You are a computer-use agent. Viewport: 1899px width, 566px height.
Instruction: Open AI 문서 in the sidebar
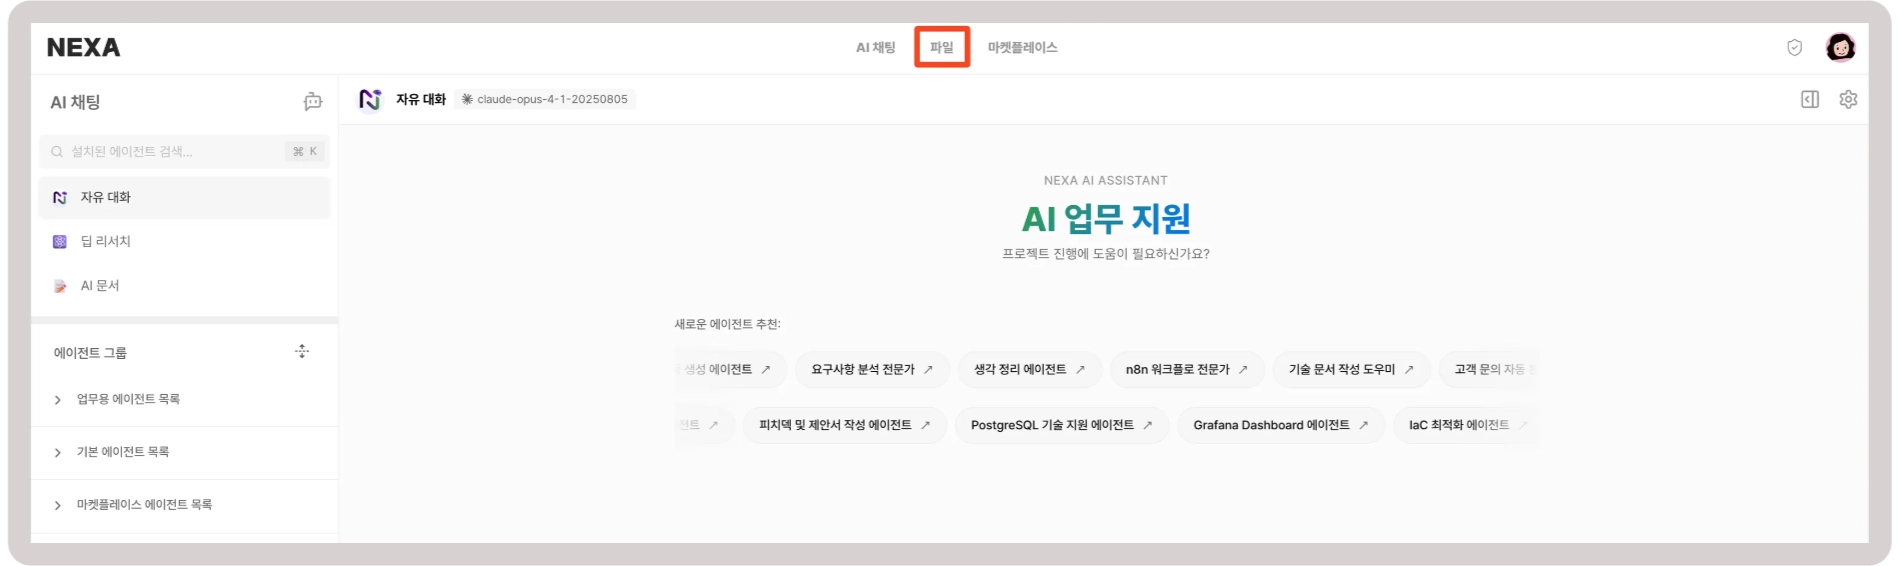184,285
